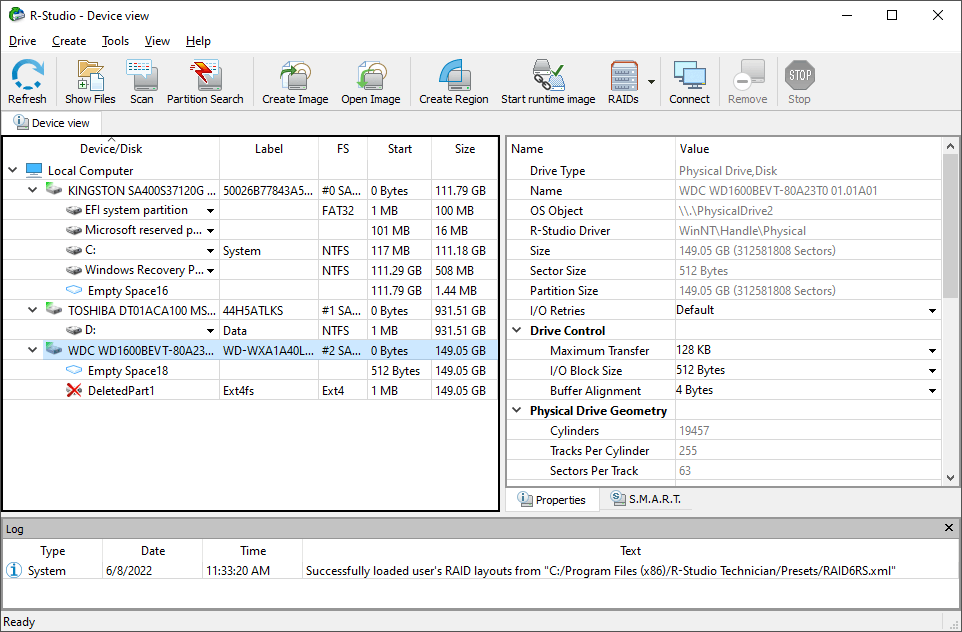Open the Maximum Transfer dropdown

pos(933,351)
